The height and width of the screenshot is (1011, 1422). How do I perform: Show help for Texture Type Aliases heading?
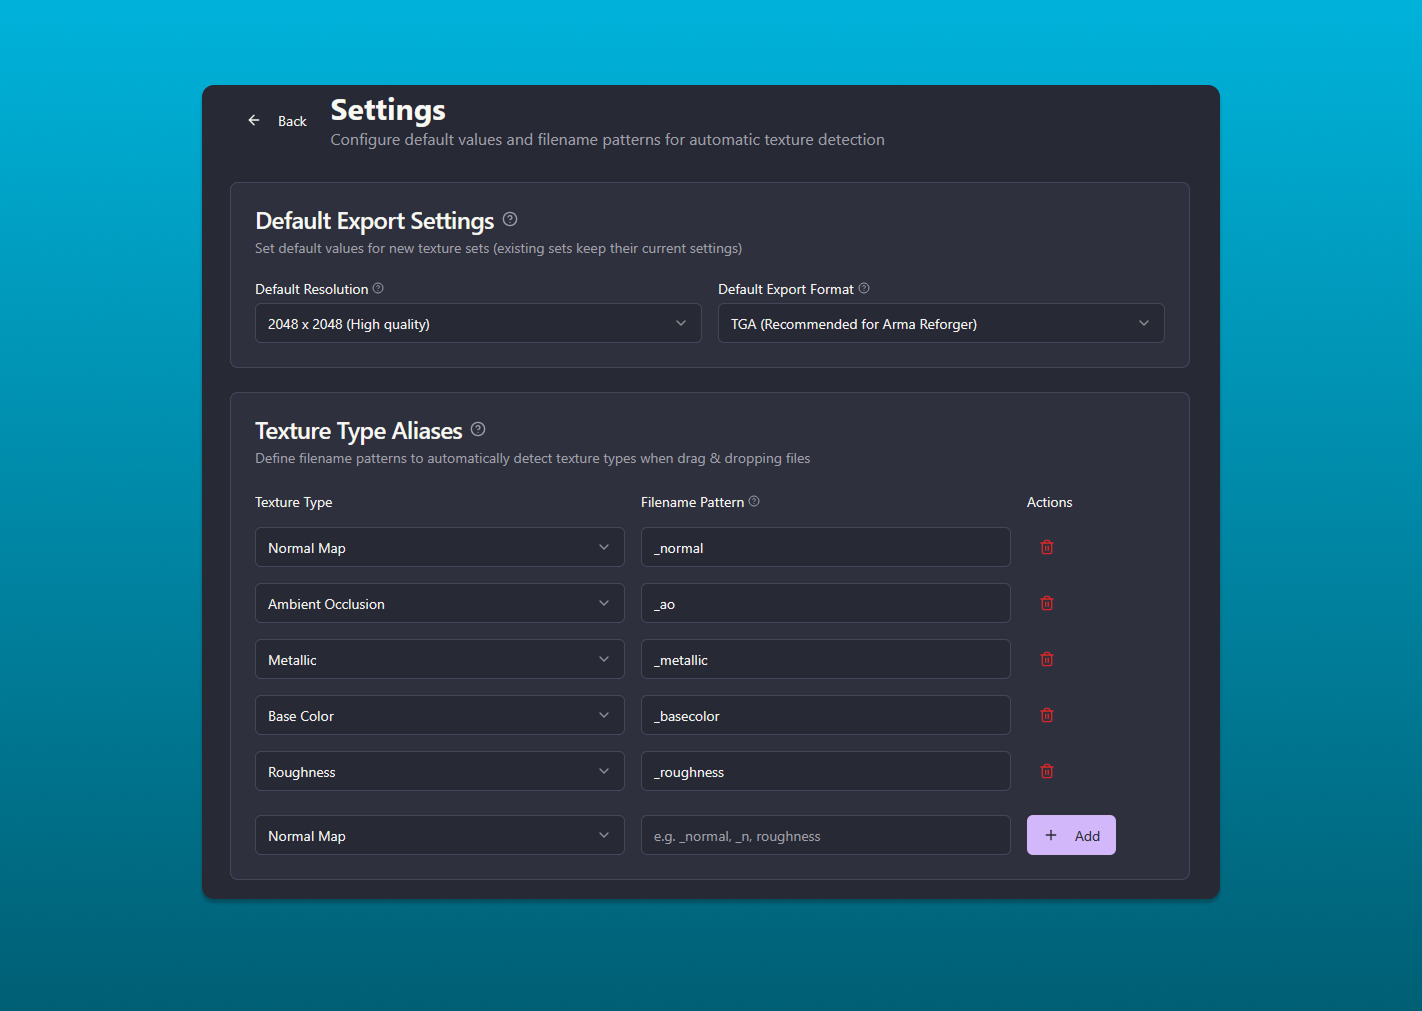coord(478,429)
